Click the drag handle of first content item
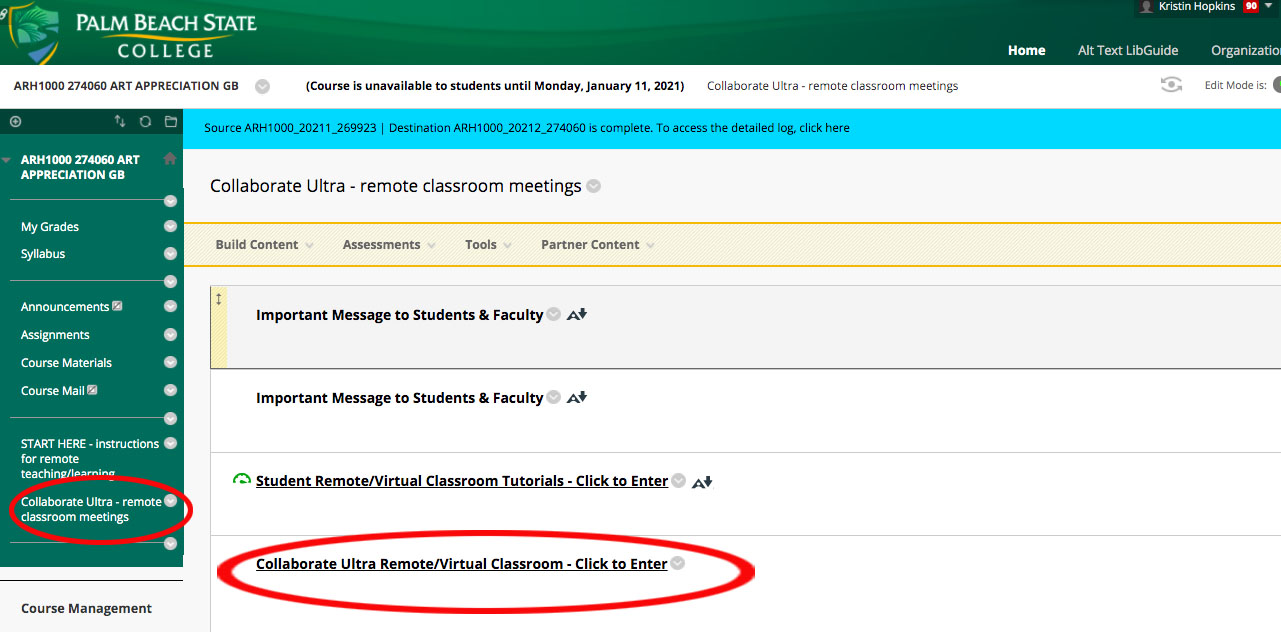 [219, 299]
